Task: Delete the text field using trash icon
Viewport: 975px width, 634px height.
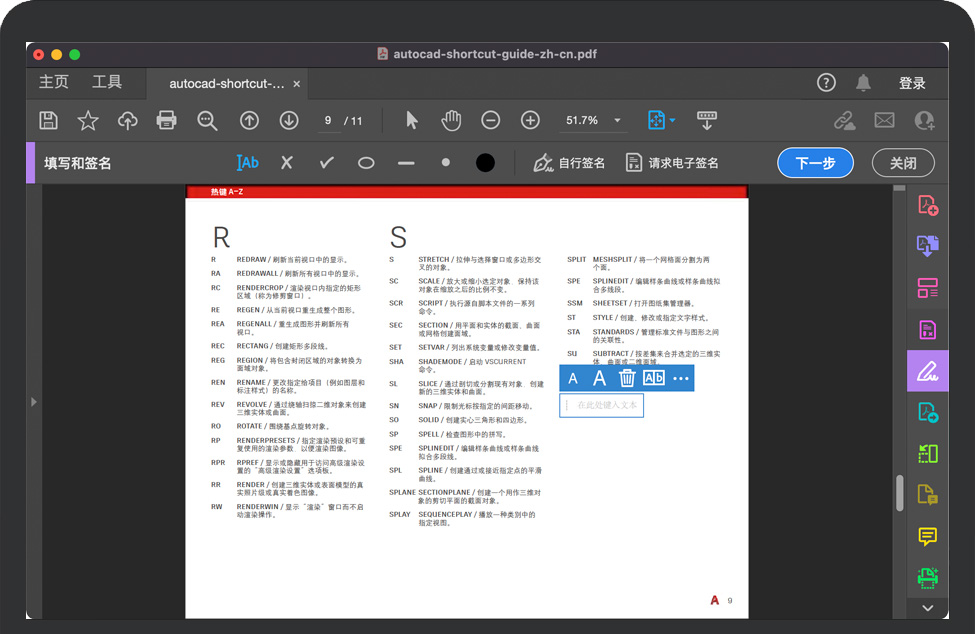Action: 627,378
